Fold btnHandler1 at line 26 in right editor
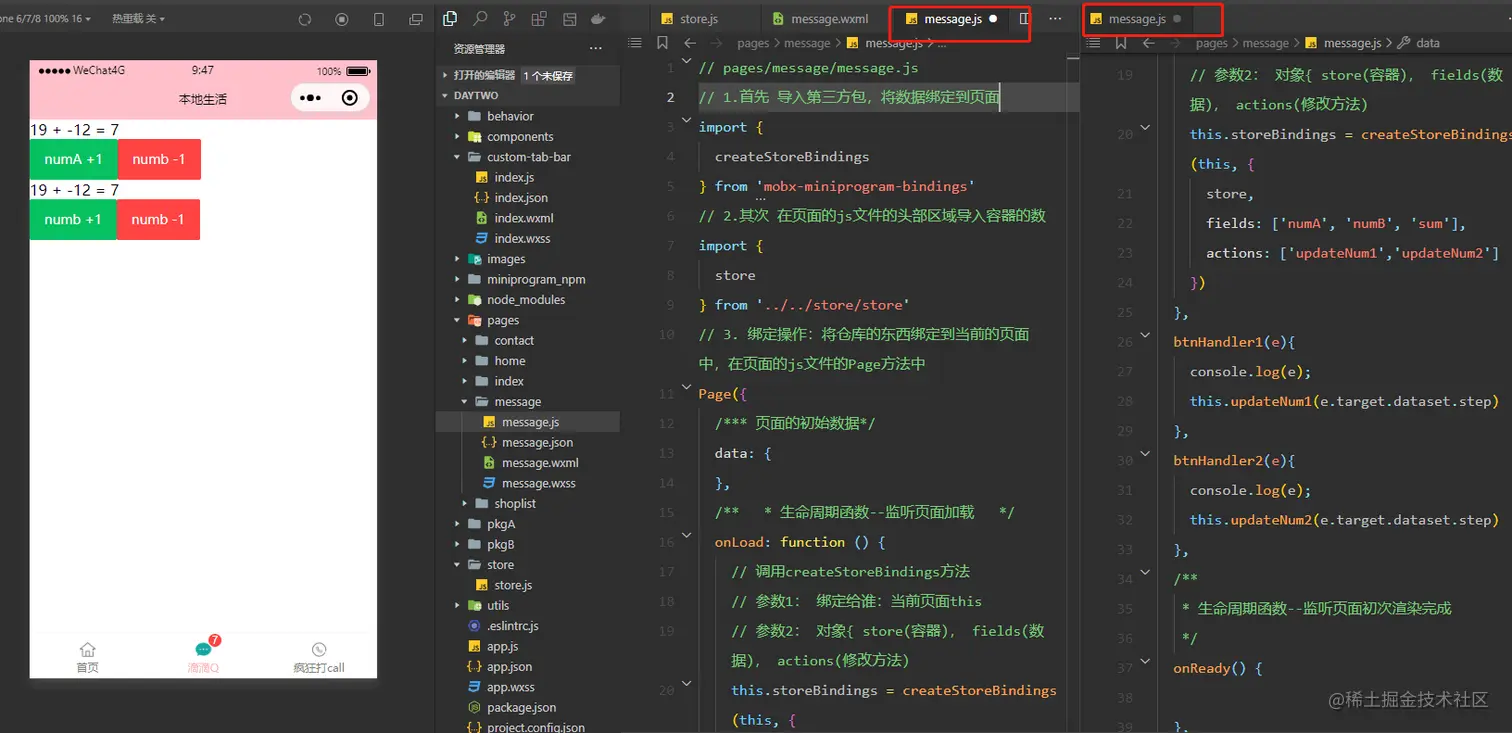The width and height of the screenshot is (1512, 733). (1145, 336)
